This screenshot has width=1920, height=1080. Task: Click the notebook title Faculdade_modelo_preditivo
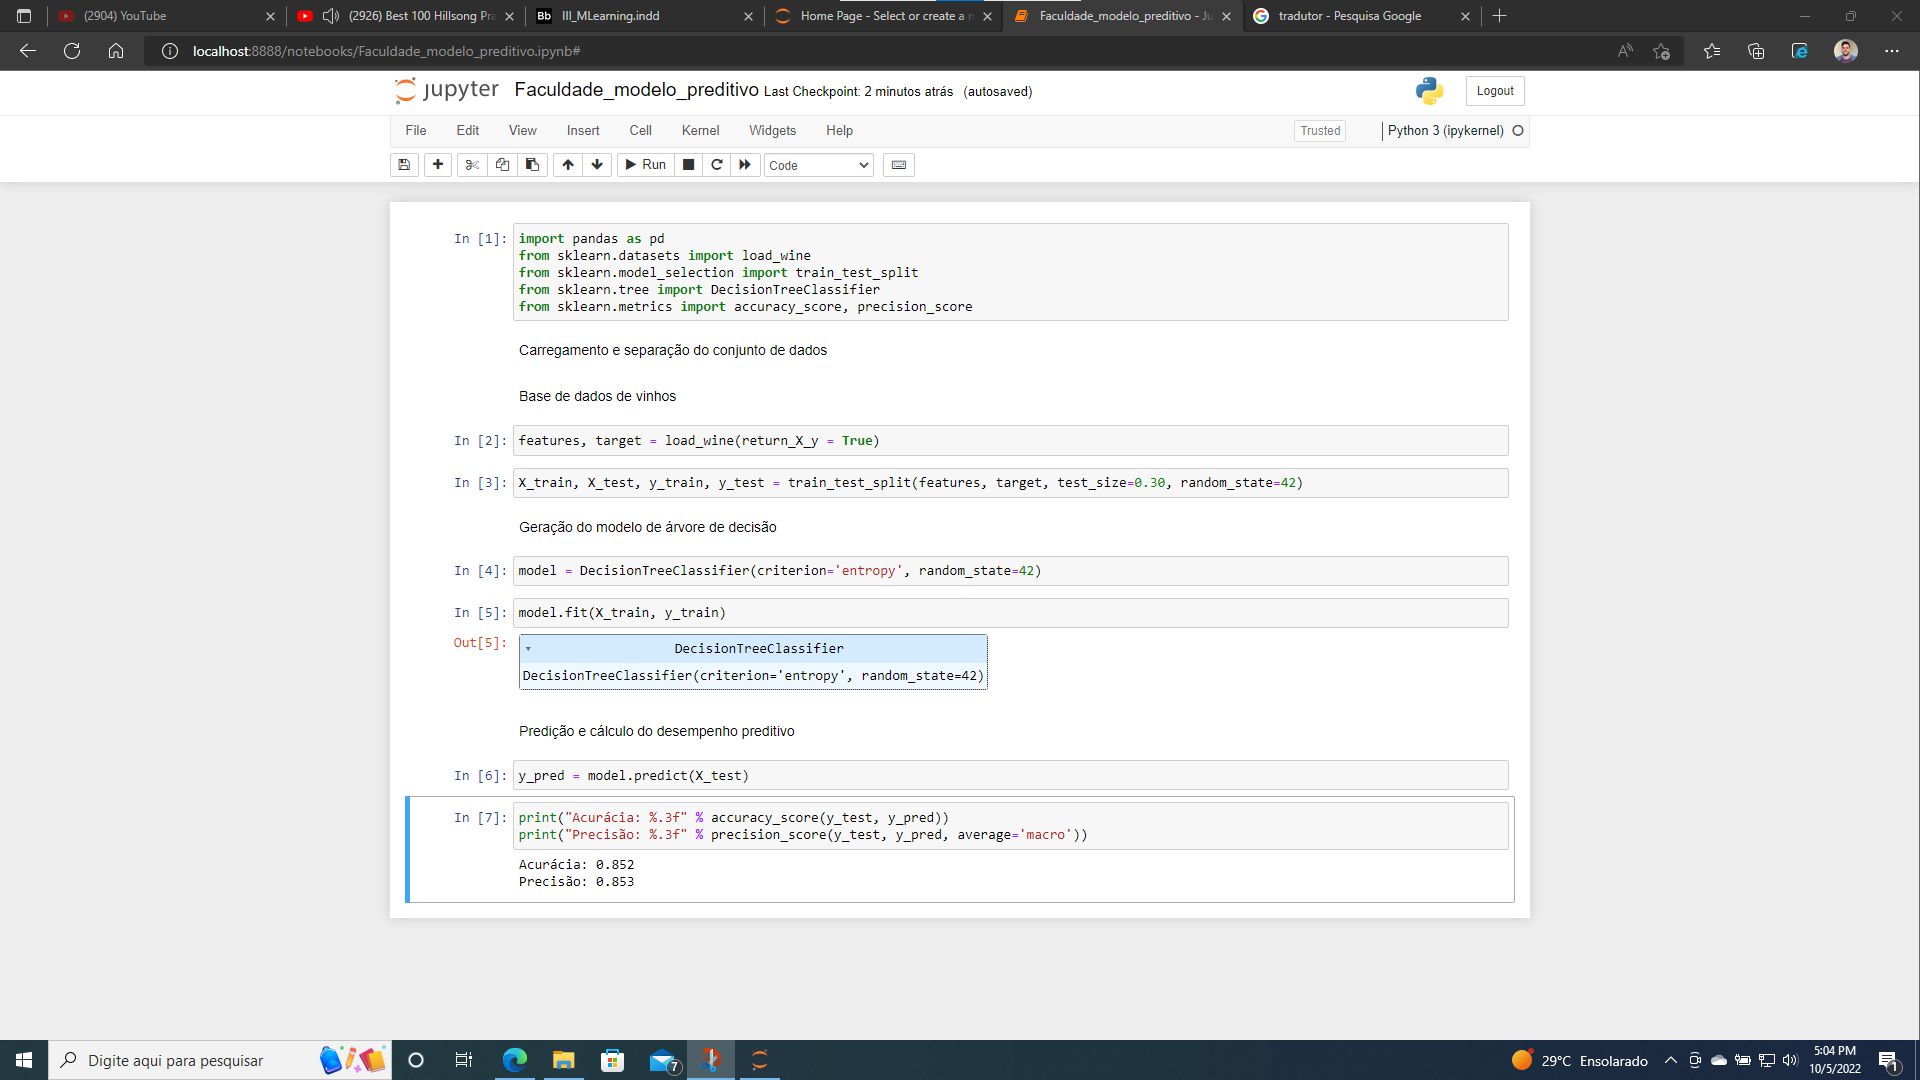pyautogui.click(x=636, y=90)
